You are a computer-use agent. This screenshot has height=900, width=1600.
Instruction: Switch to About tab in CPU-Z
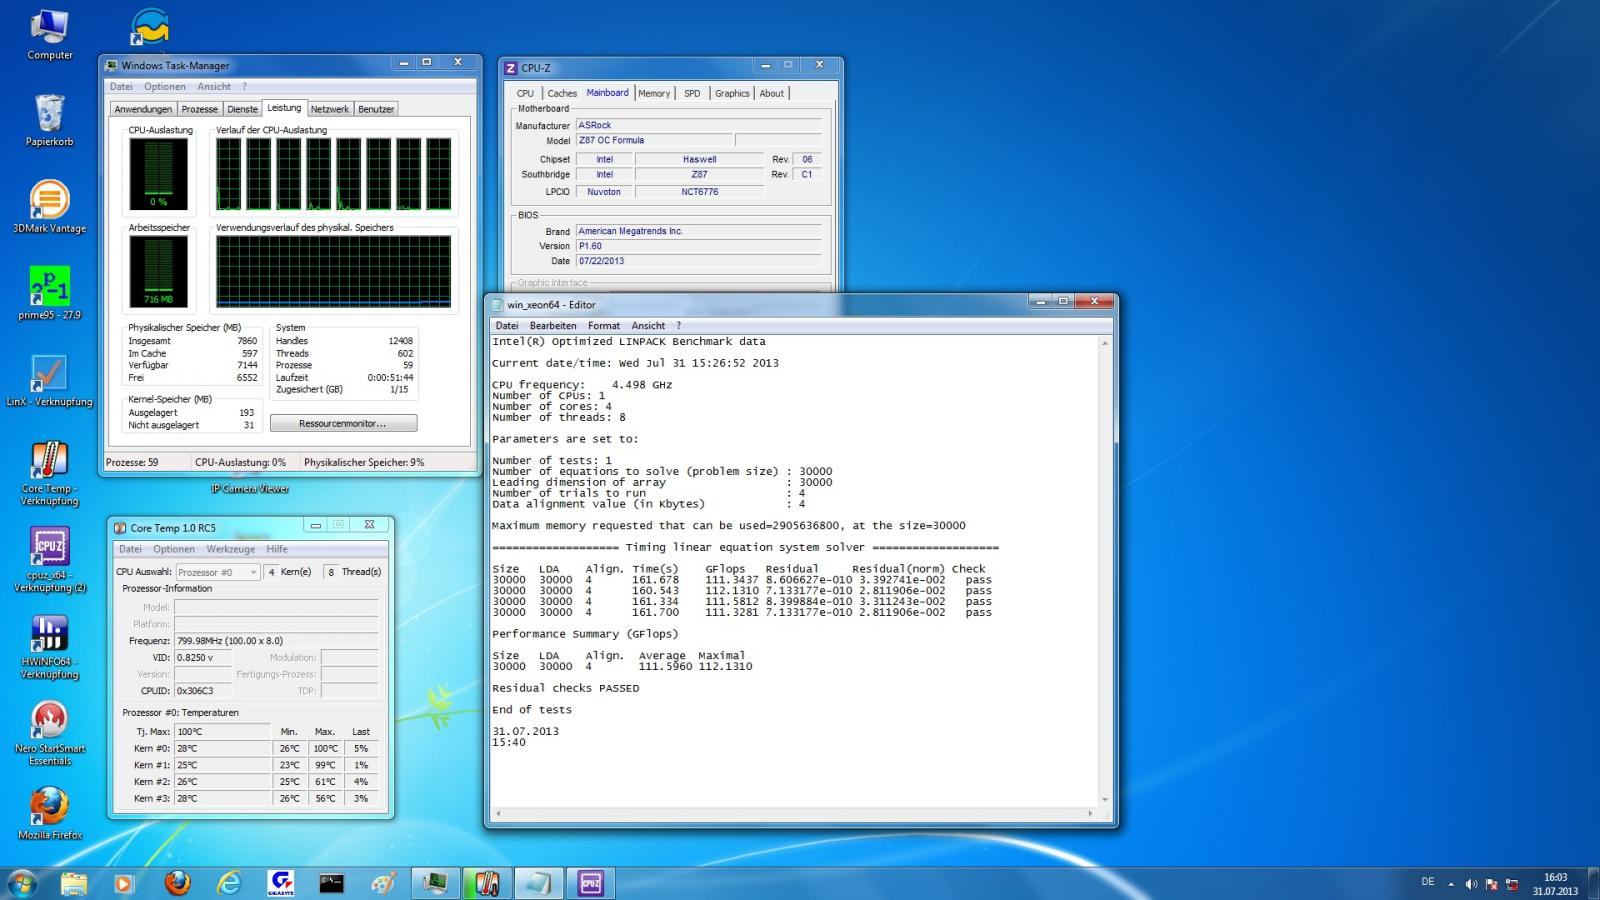pos(772,93)
